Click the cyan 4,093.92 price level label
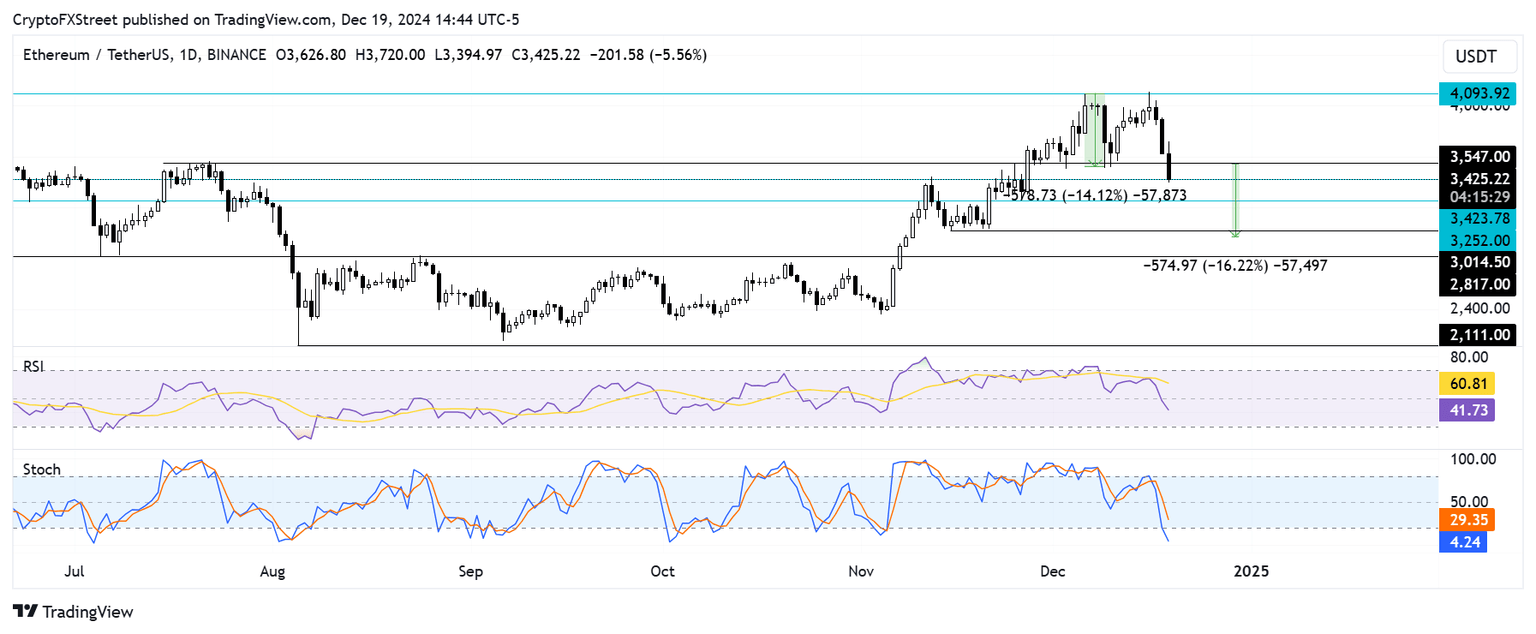1536x634 pixels. [x=1479, y=93]
